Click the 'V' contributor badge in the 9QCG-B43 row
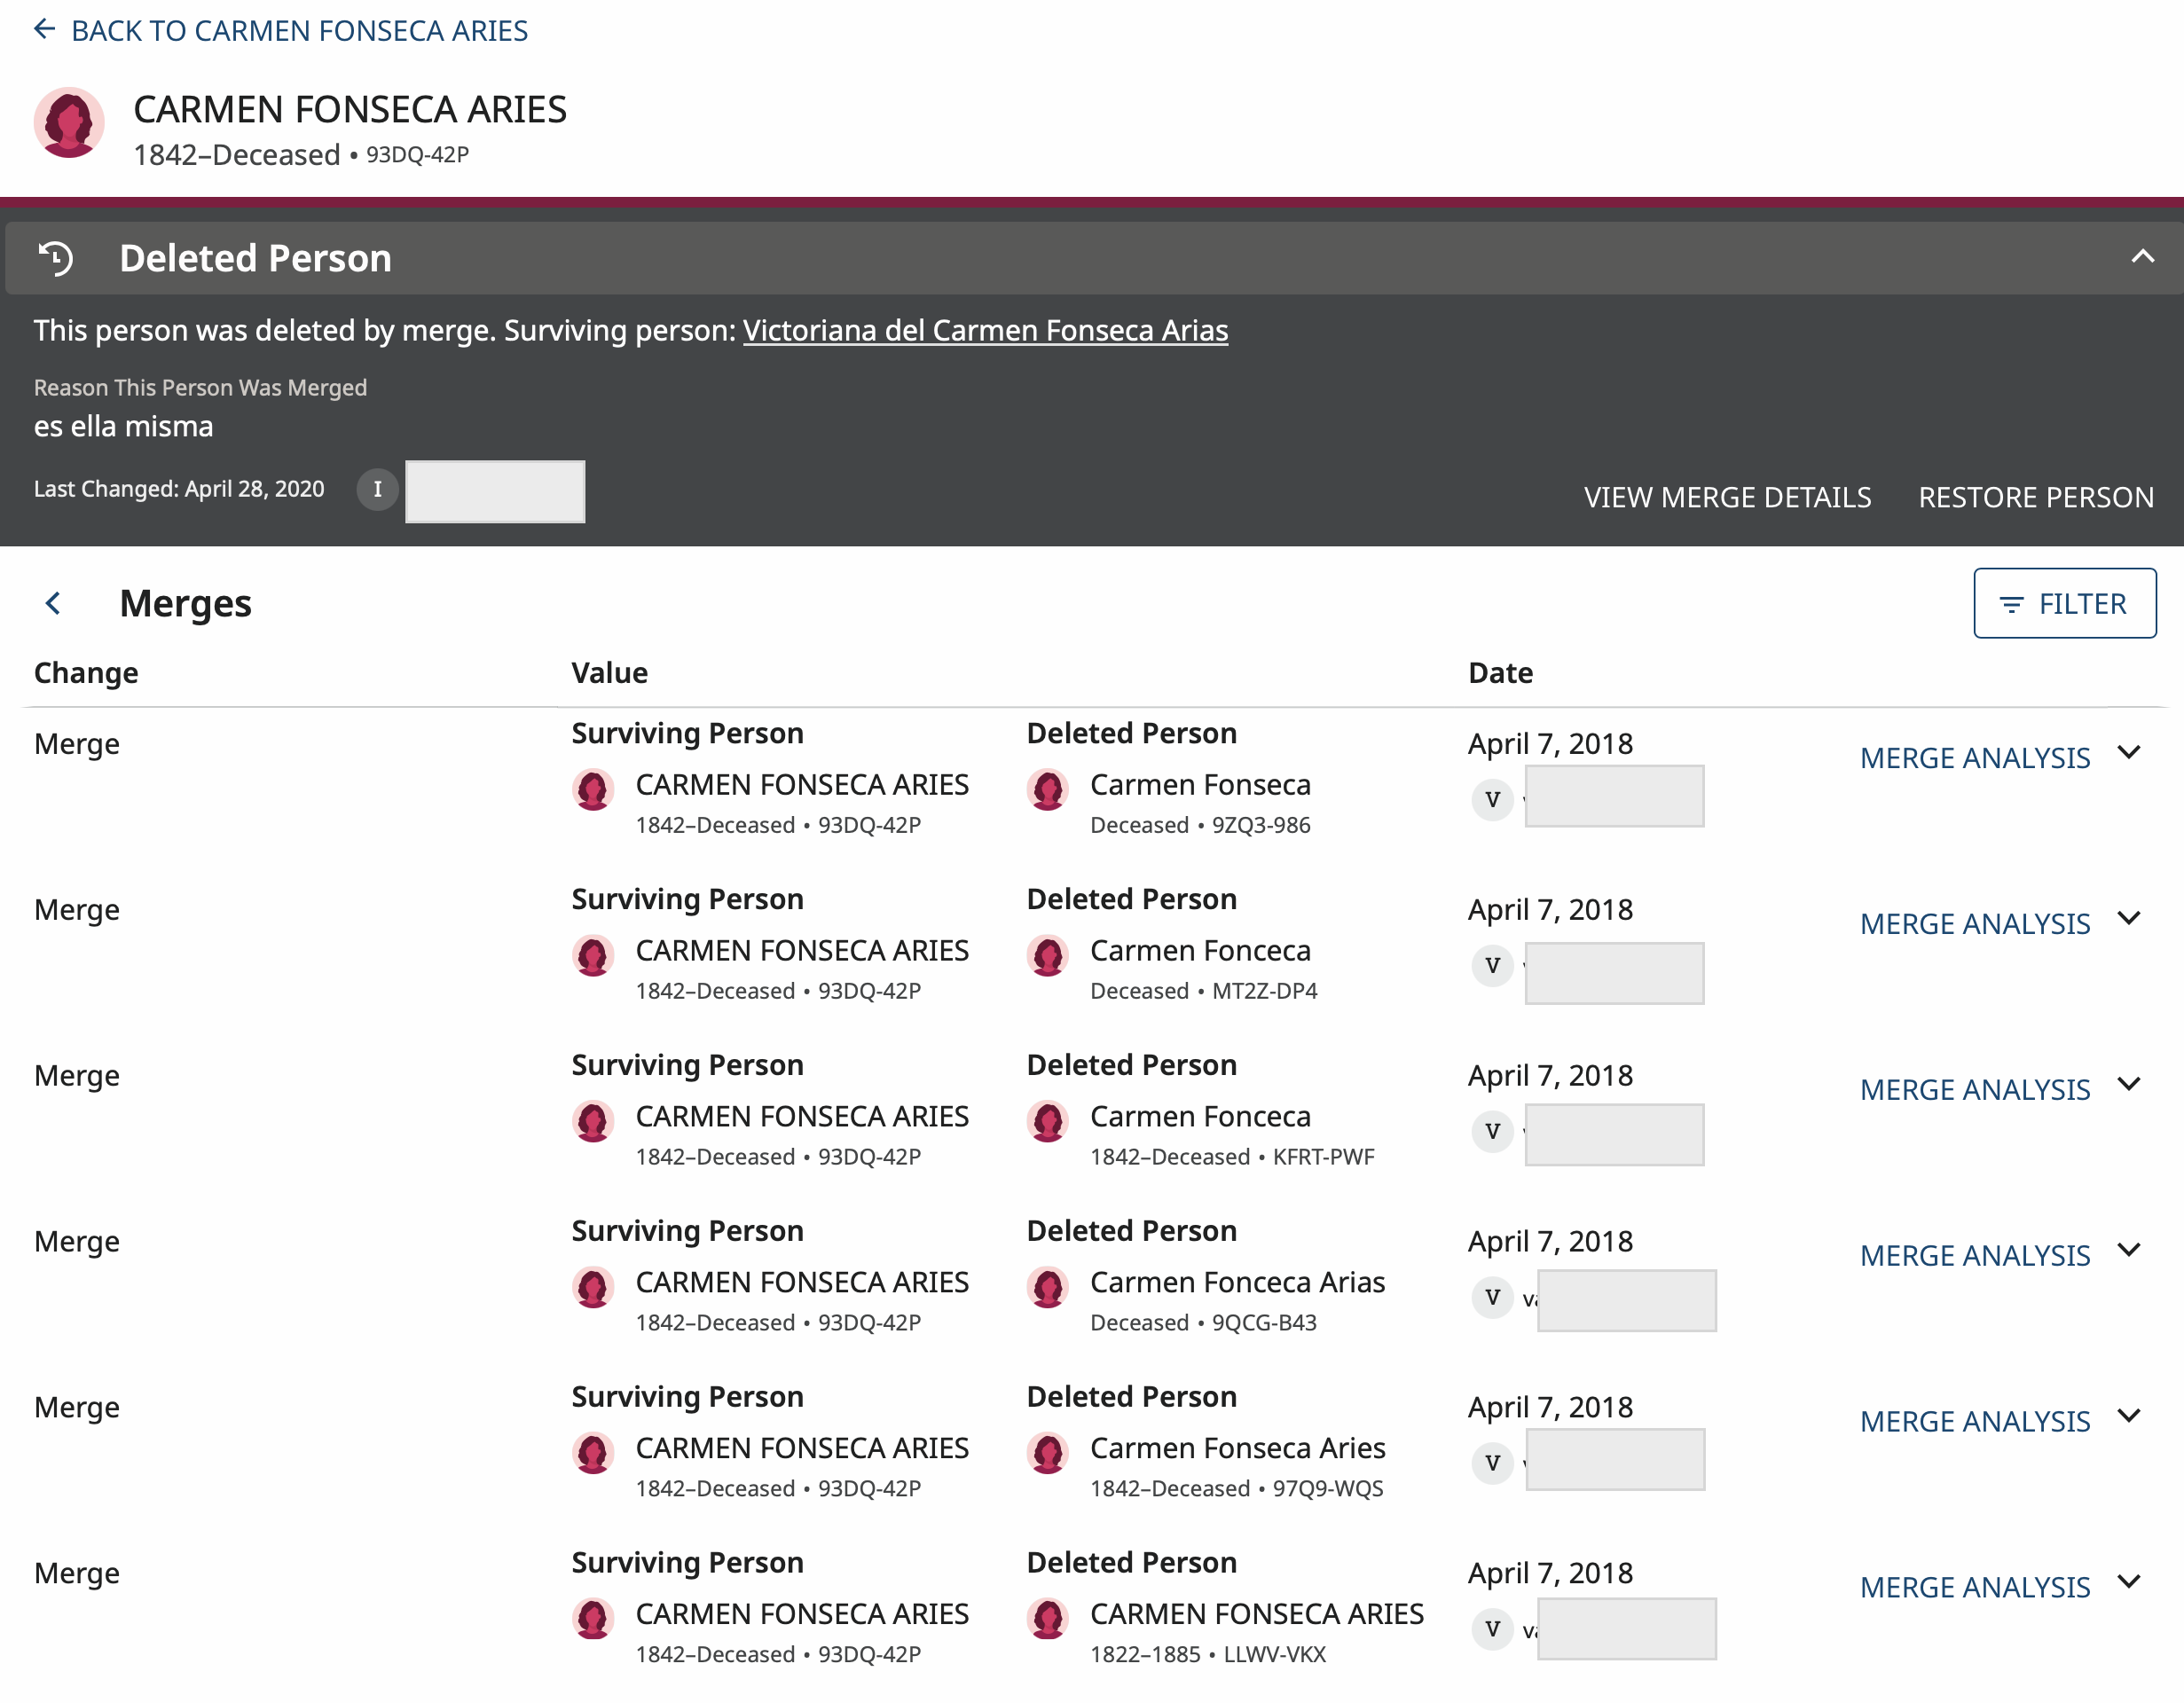This screenshot has width=2184, height=1703. [x=1492, y=1298]
